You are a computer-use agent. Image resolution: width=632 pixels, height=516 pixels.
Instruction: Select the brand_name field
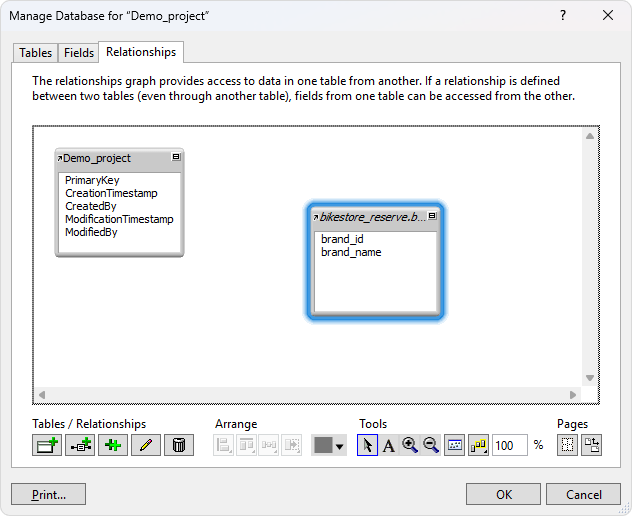(351, 252)
